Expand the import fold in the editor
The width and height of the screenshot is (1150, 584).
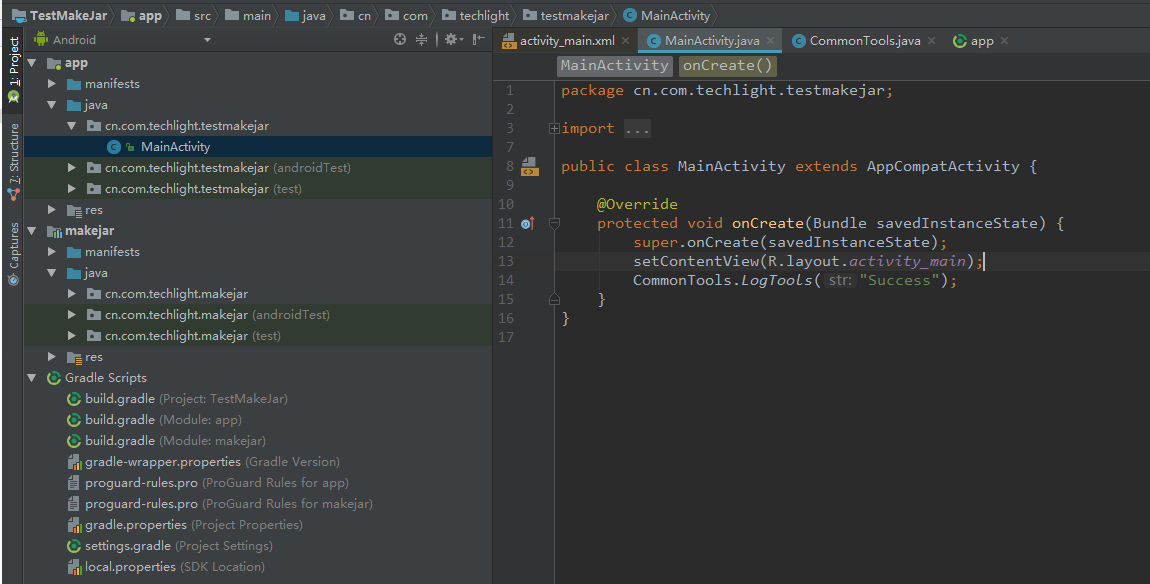pos(554,128)
